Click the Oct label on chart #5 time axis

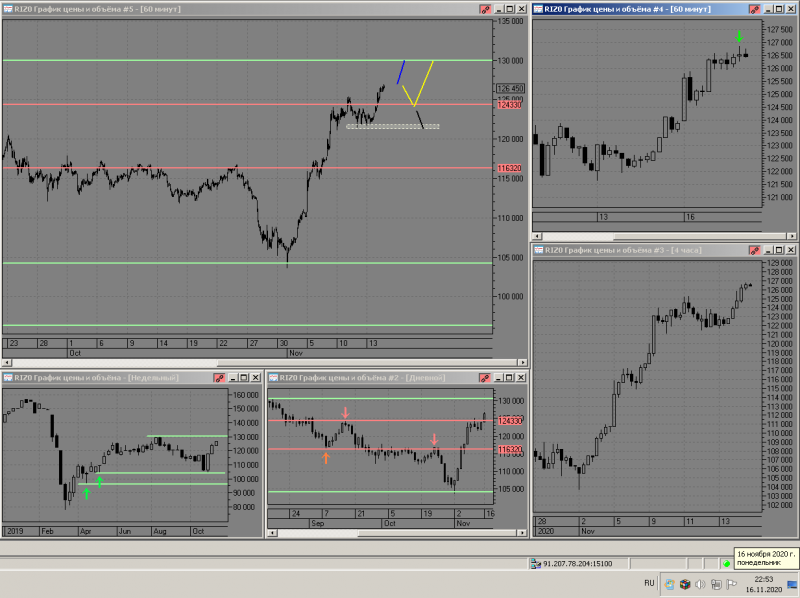tap(75, 353)
